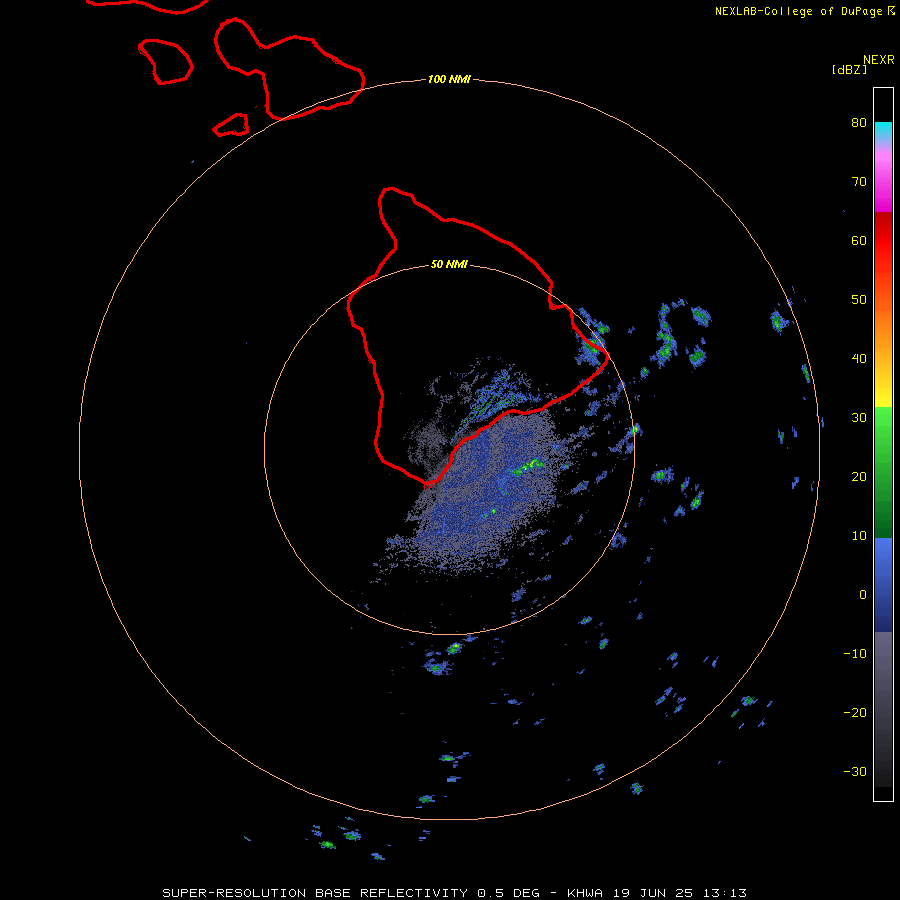The width and height of the screenshot is (900, 900).
Task: Click the 30 value on dBZ scale
Action: (859, 418)
